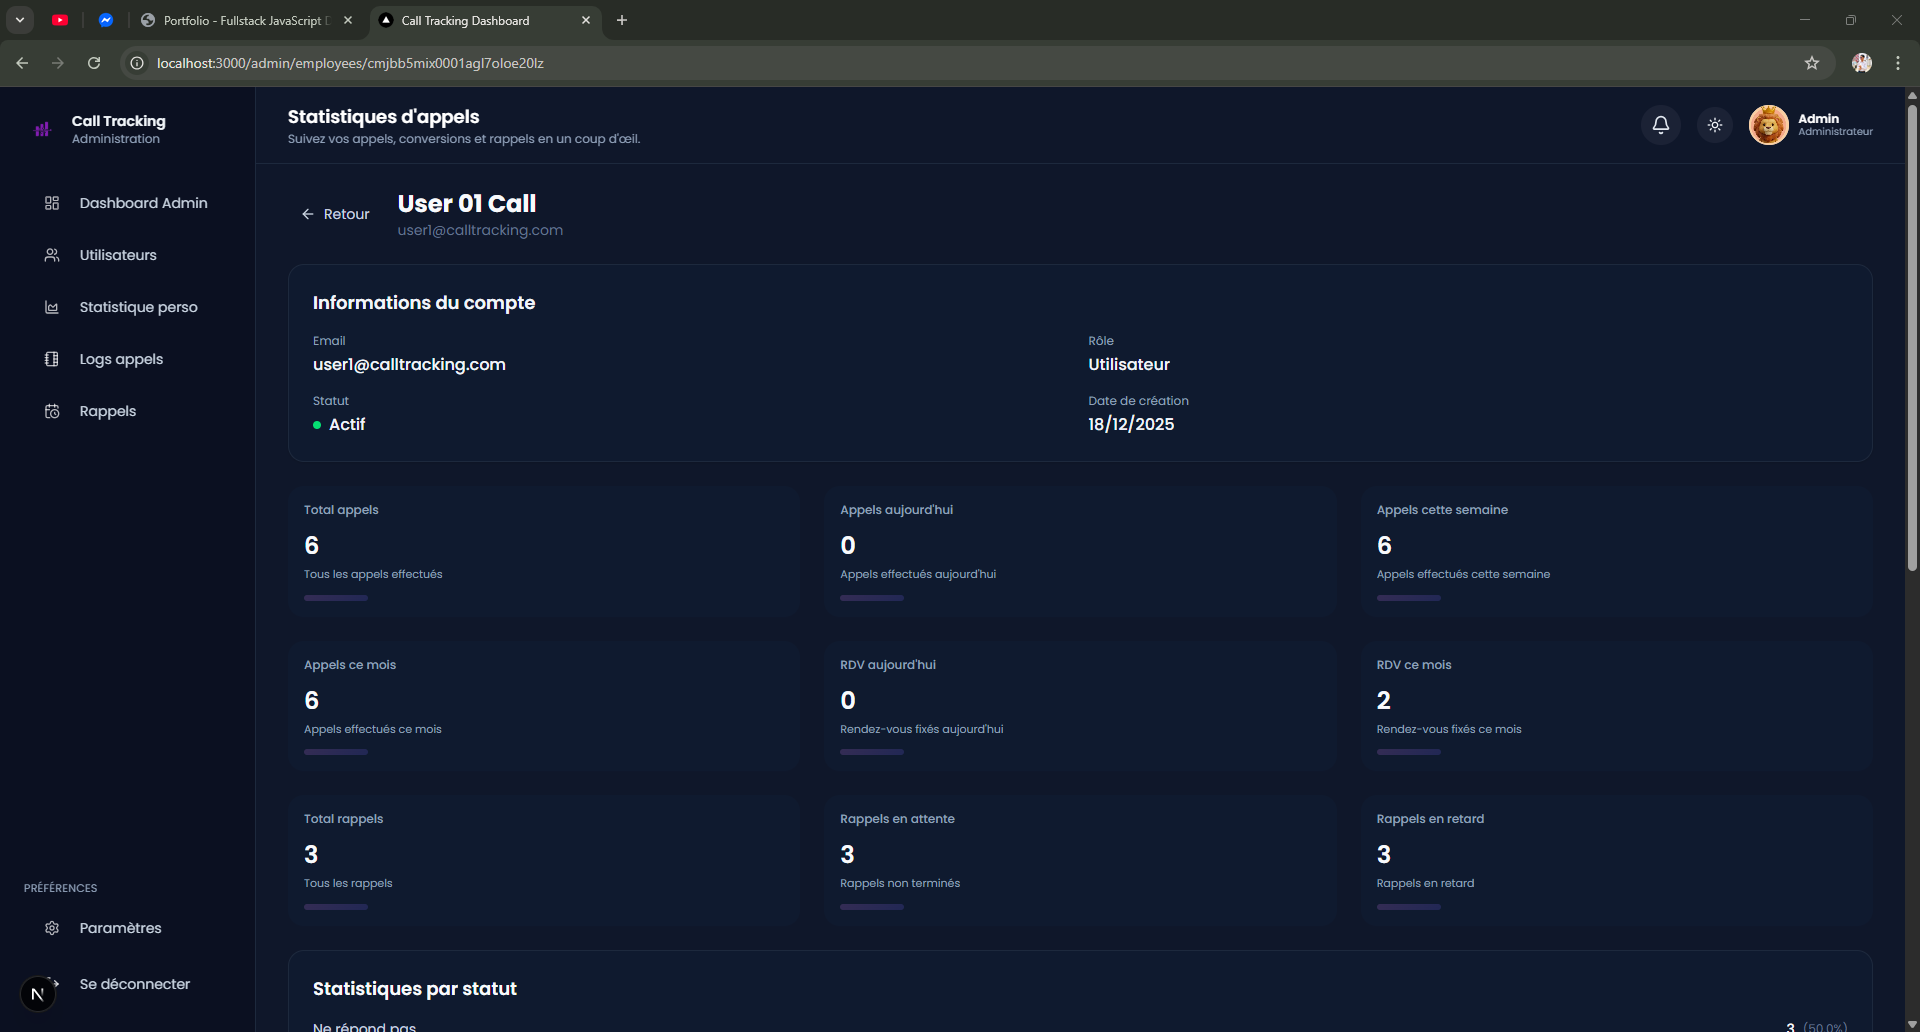This screenshot has height=1032, width=1920.
Task: Click the browser reload icon
Action: pyautogui.click(x=94, y=63)
